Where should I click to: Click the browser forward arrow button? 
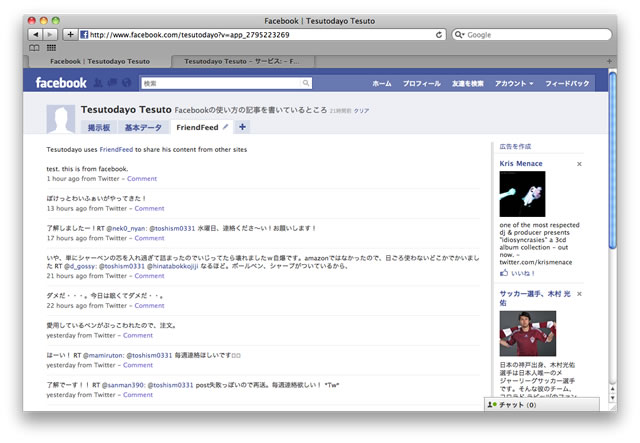click(50, 35)
